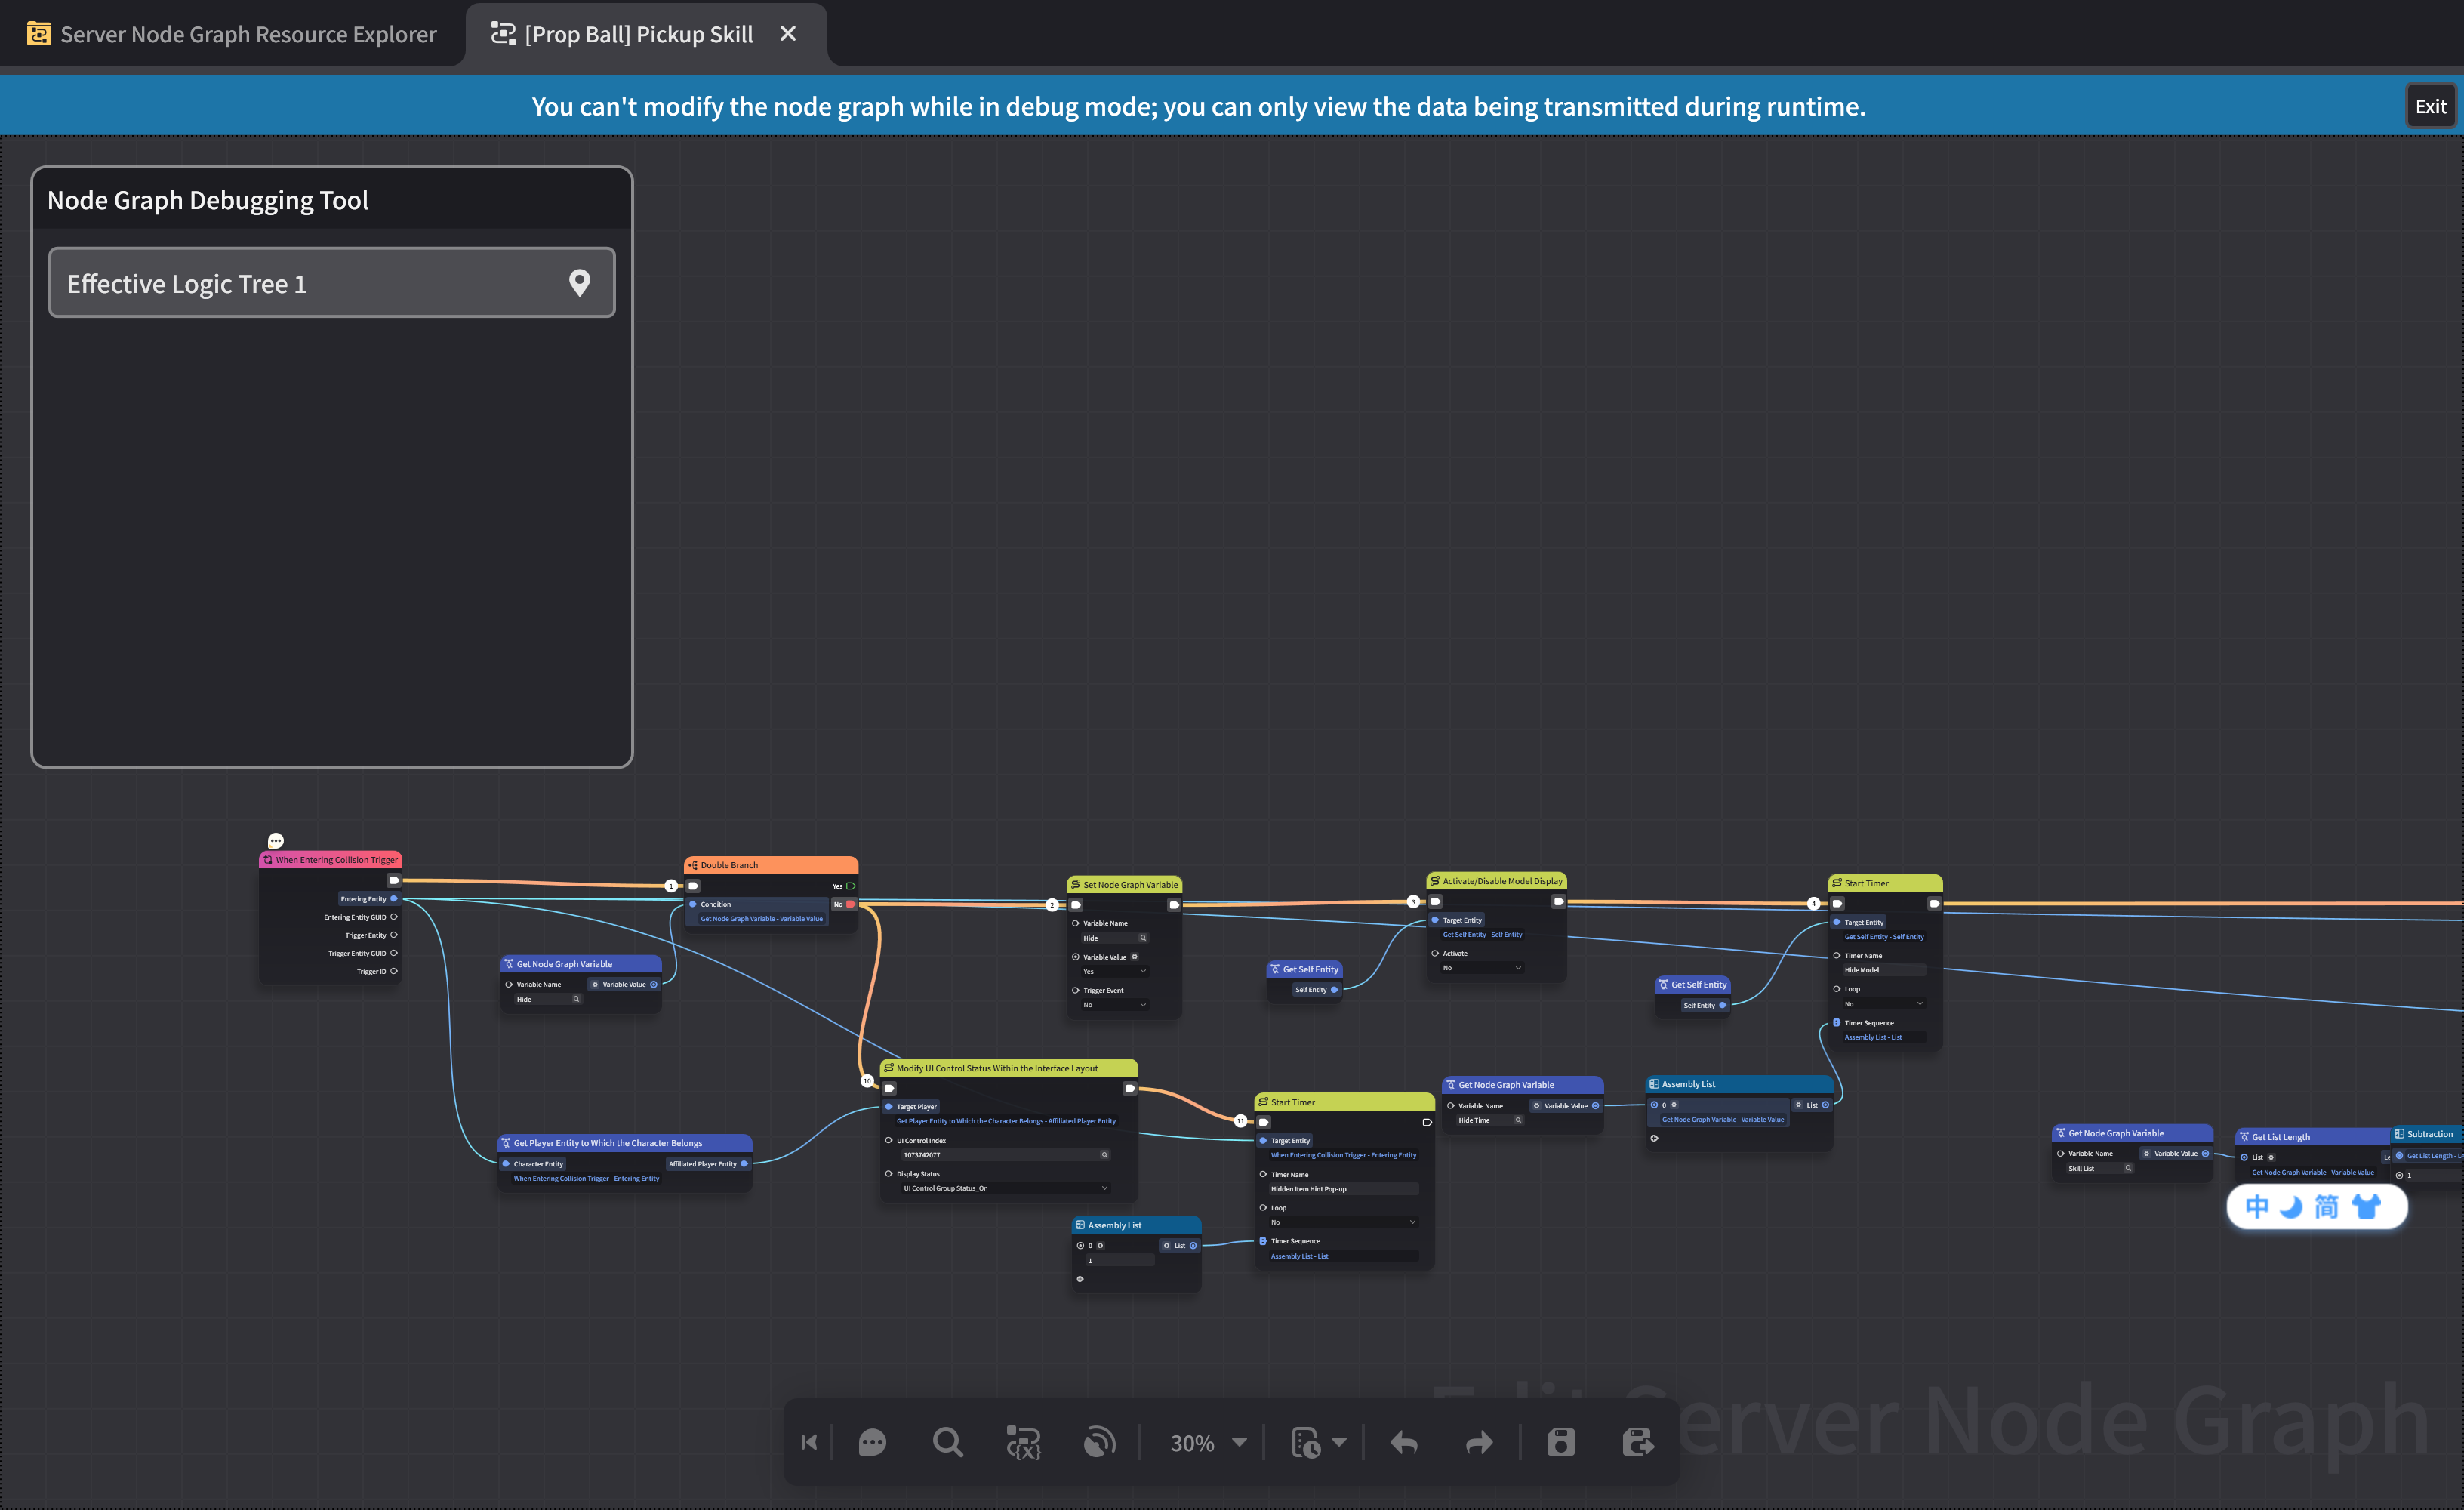Select the Subtraction node header
This screenshot has width=2464, height=1510.
(x=2427, y=1134)
